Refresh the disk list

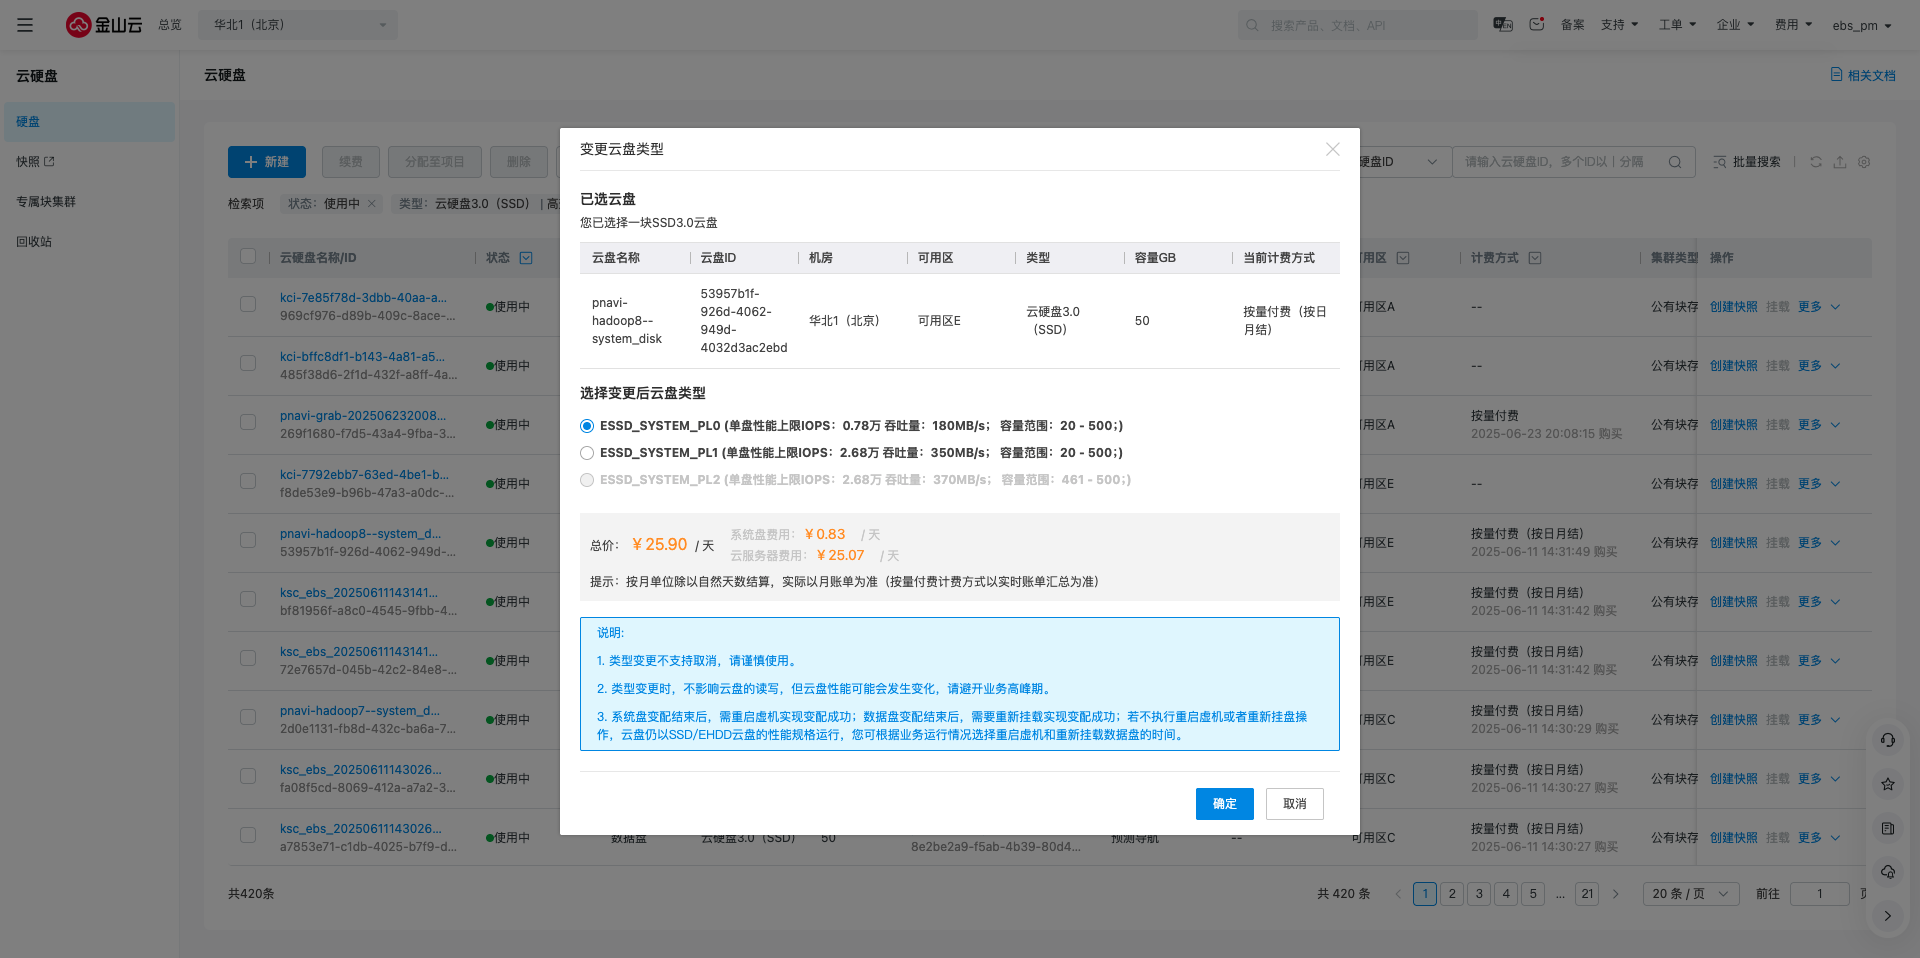(1816, 162)
